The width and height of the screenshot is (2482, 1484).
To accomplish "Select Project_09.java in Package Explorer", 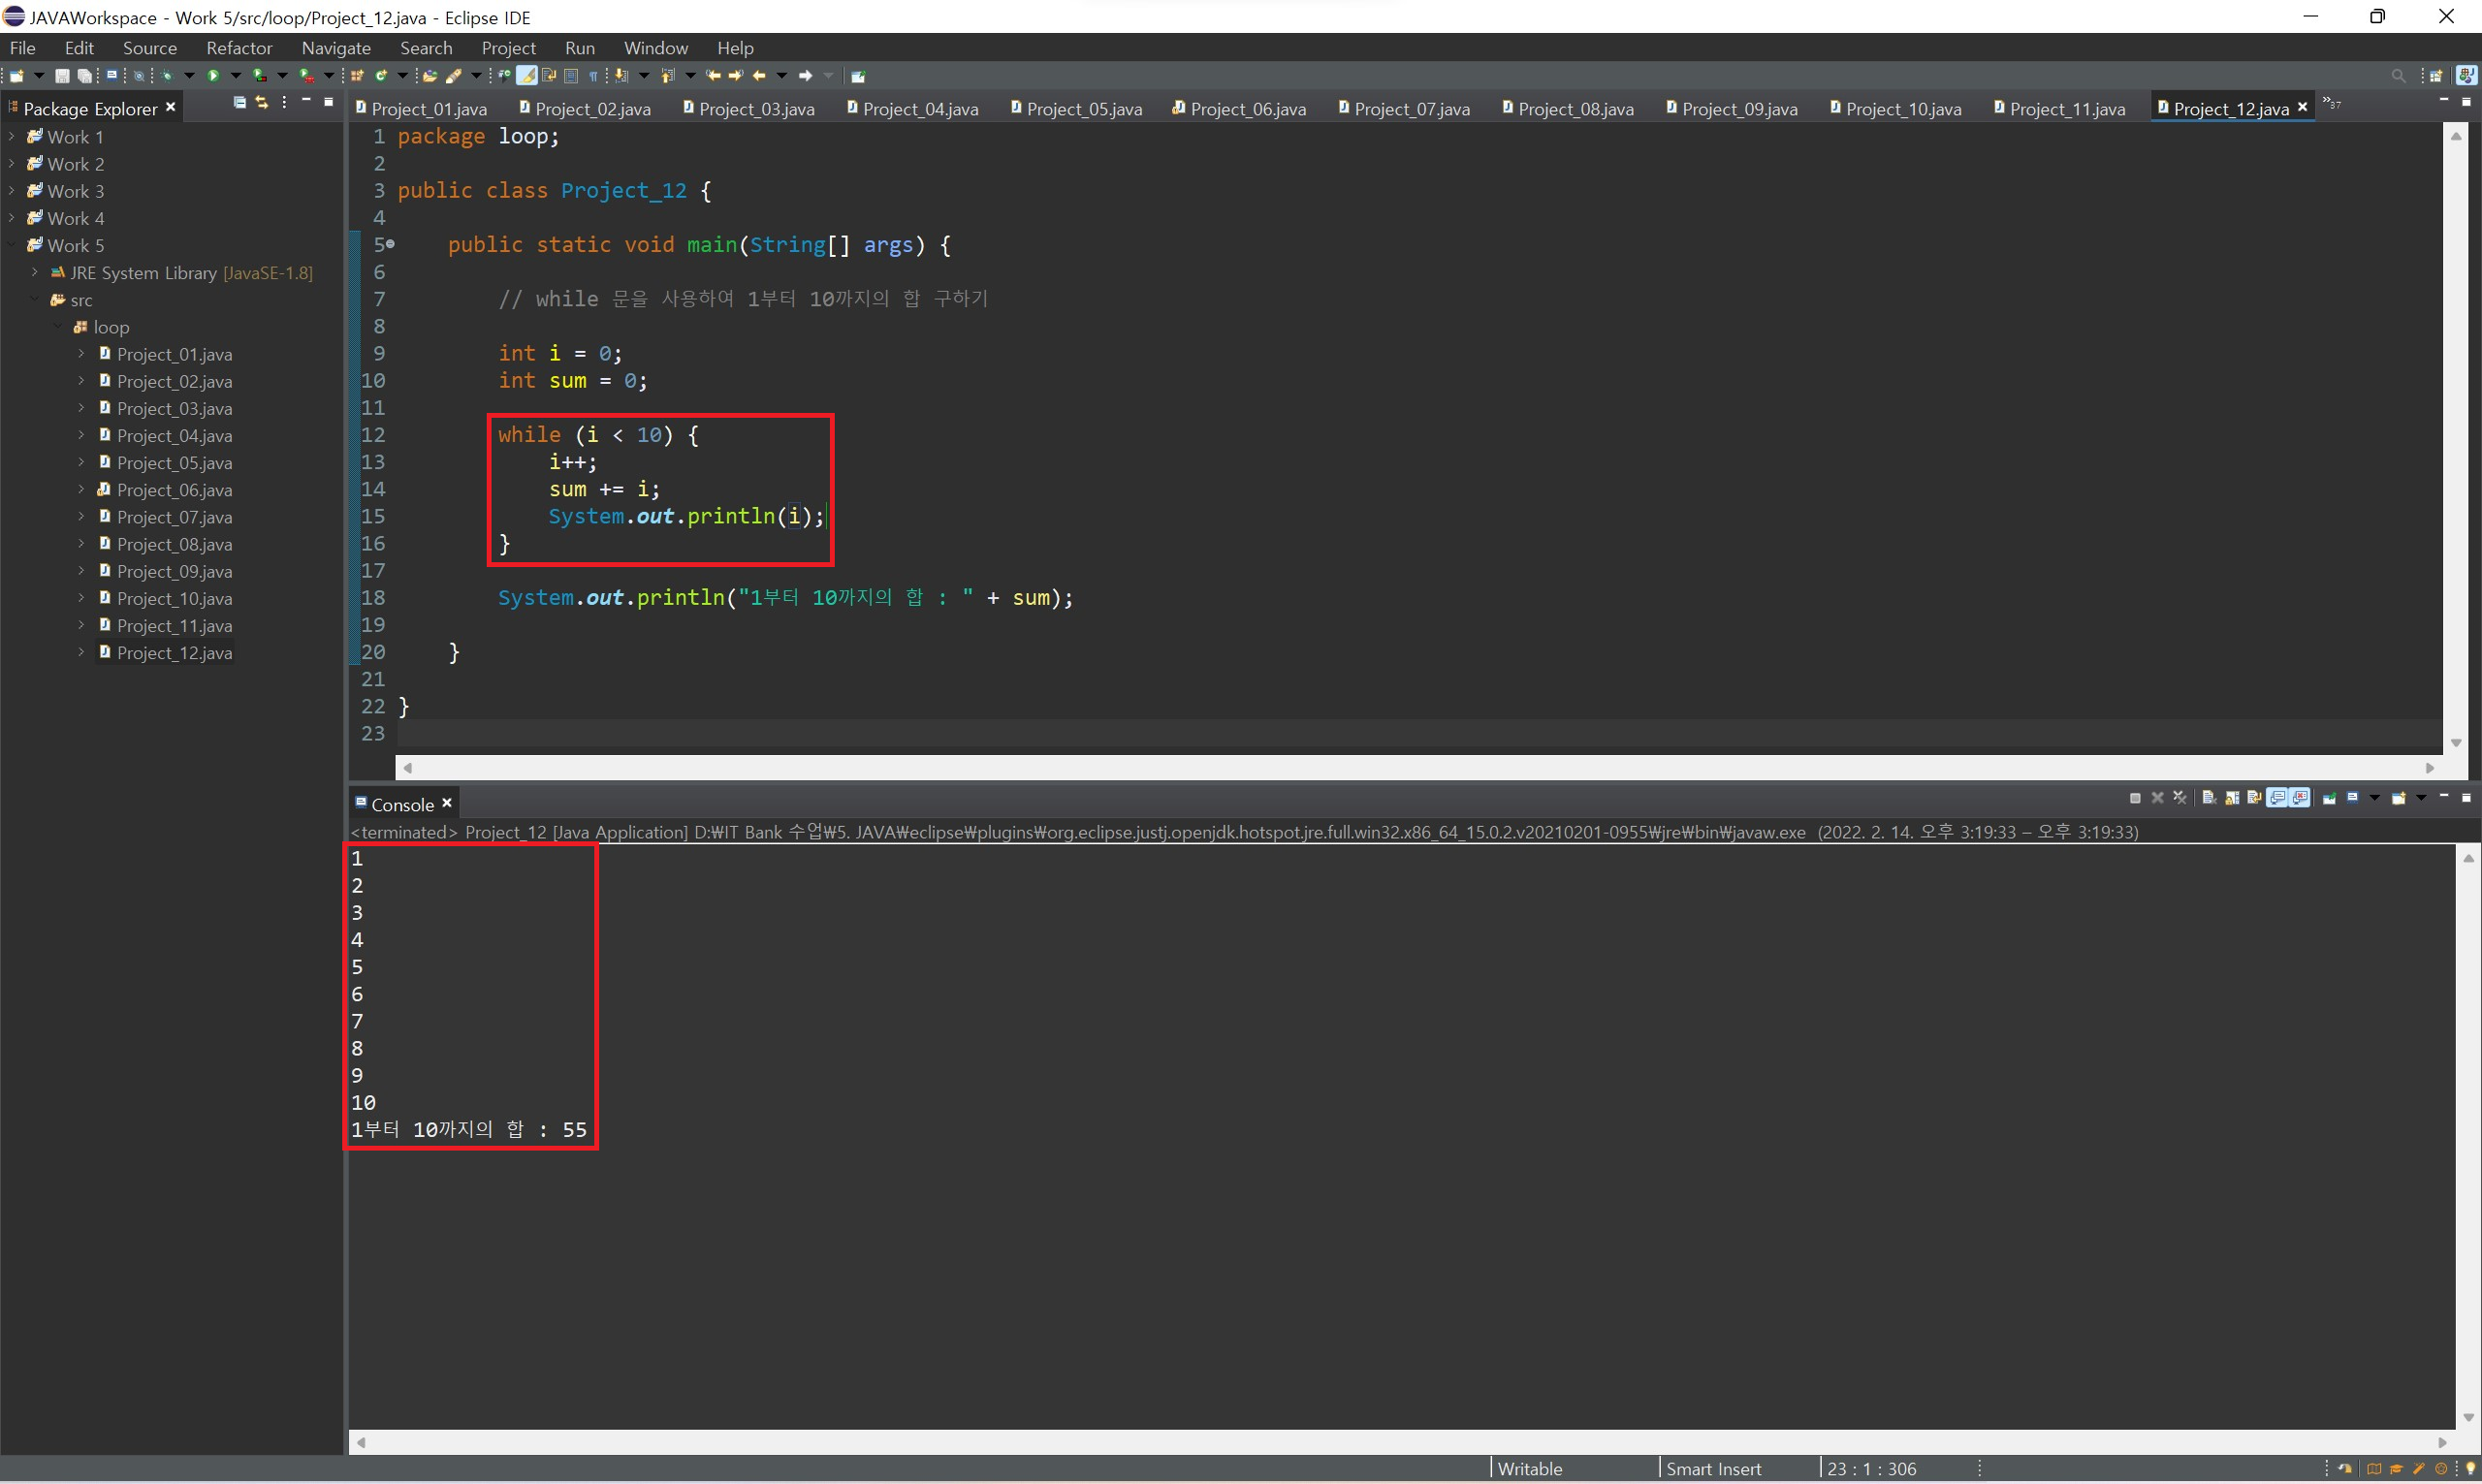I will [x=174, y=571].
